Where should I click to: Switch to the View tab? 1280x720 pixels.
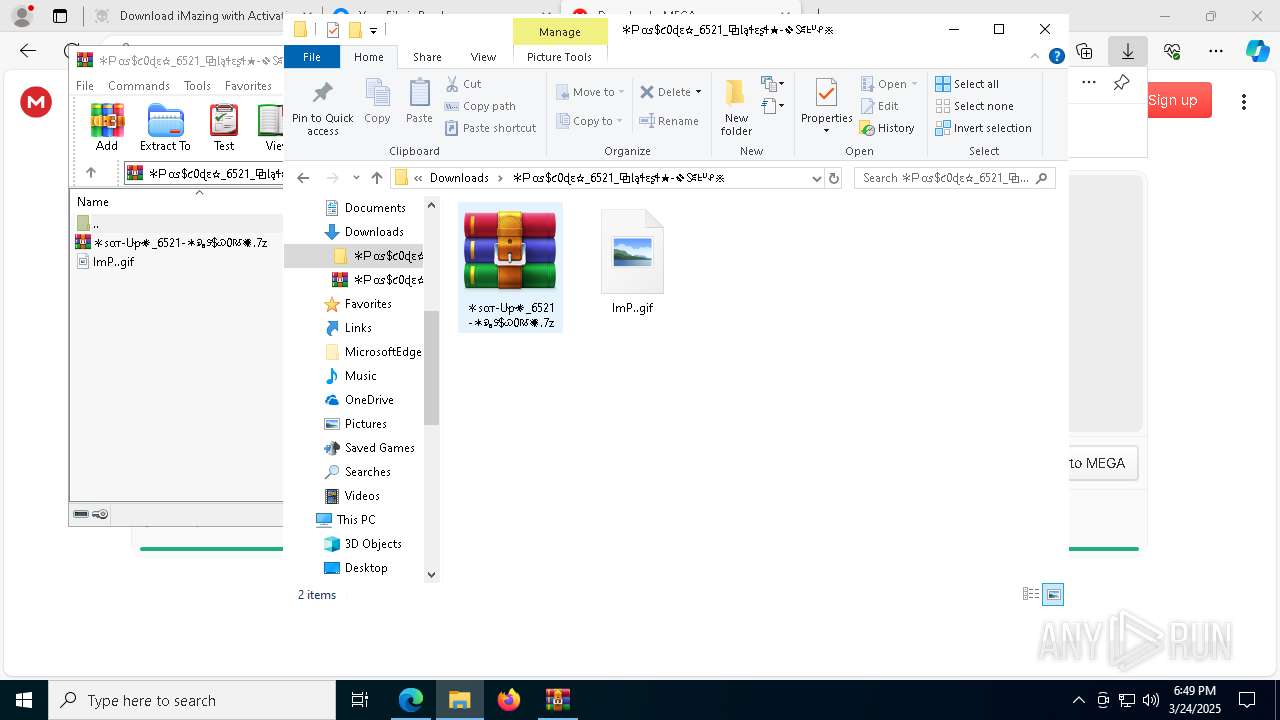(x=483, y=57)
